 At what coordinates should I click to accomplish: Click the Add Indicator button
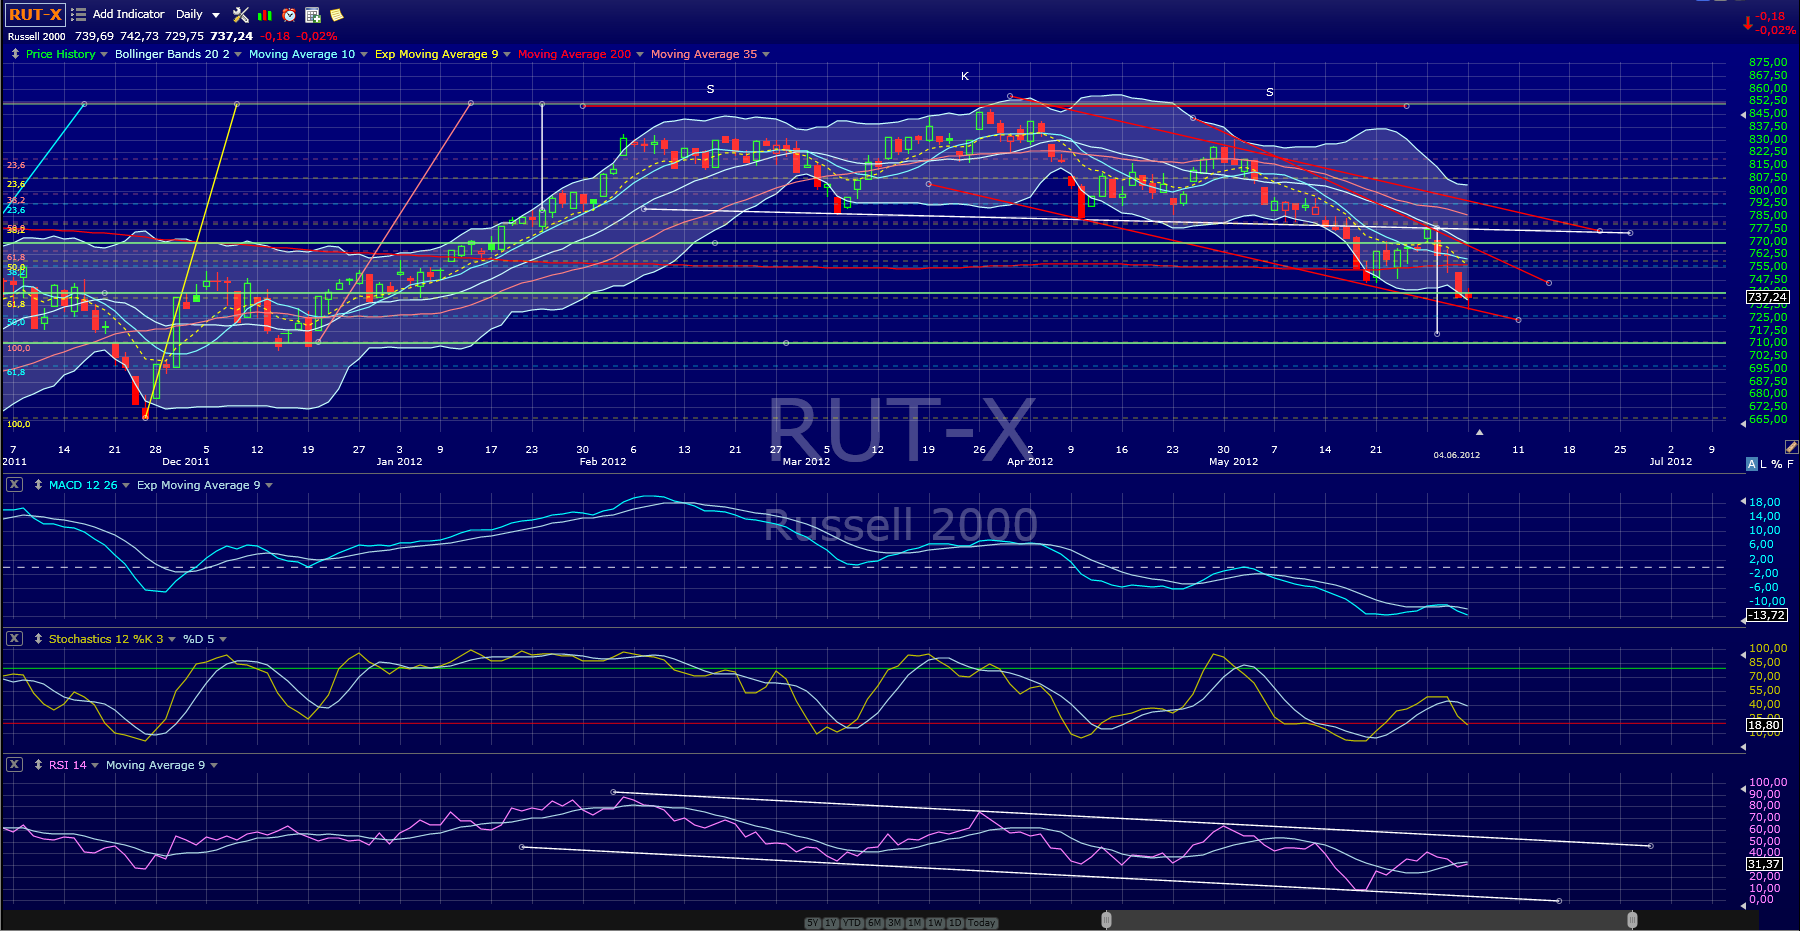click(129, 14)
